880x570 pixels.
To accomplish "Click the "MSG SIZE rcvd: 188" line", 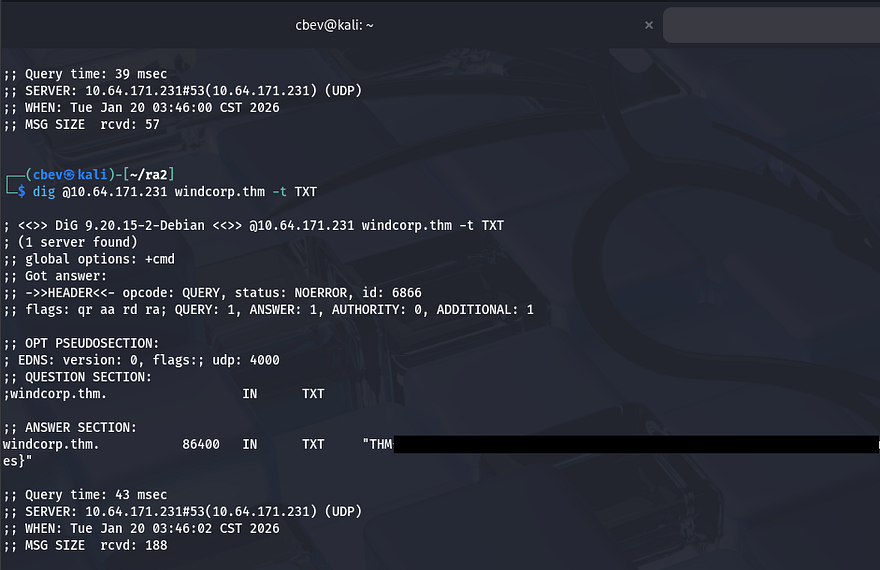I will 85,545.
